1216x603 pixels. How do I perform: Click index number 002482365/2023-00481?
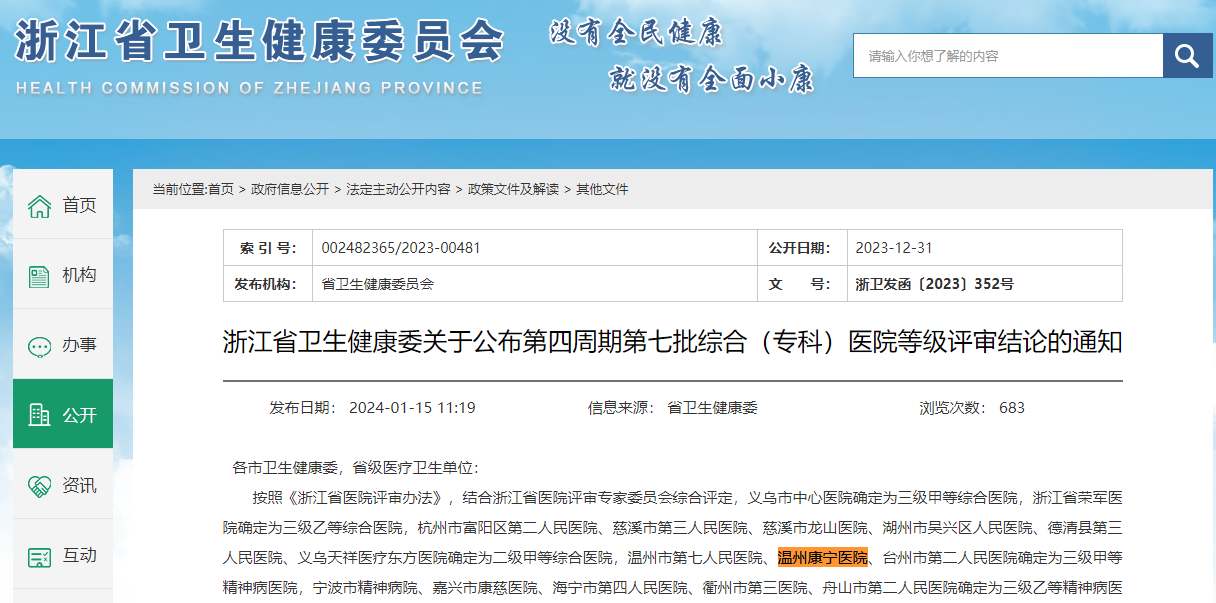(401, 248)
